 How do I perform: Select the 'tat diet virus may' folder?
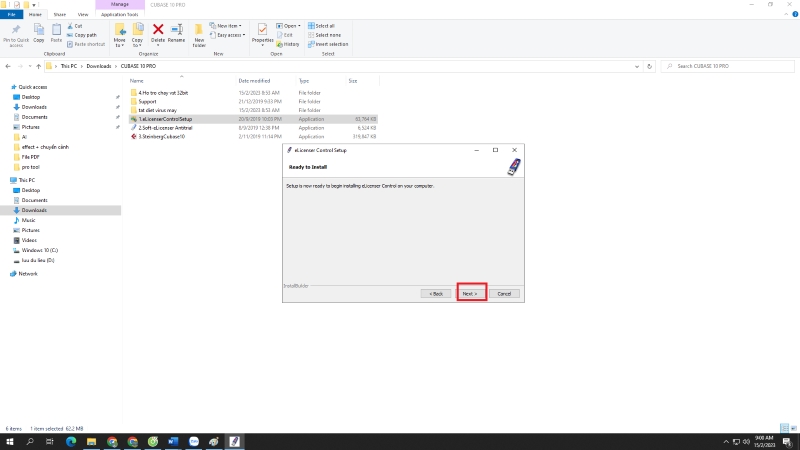tap(158, 110)
